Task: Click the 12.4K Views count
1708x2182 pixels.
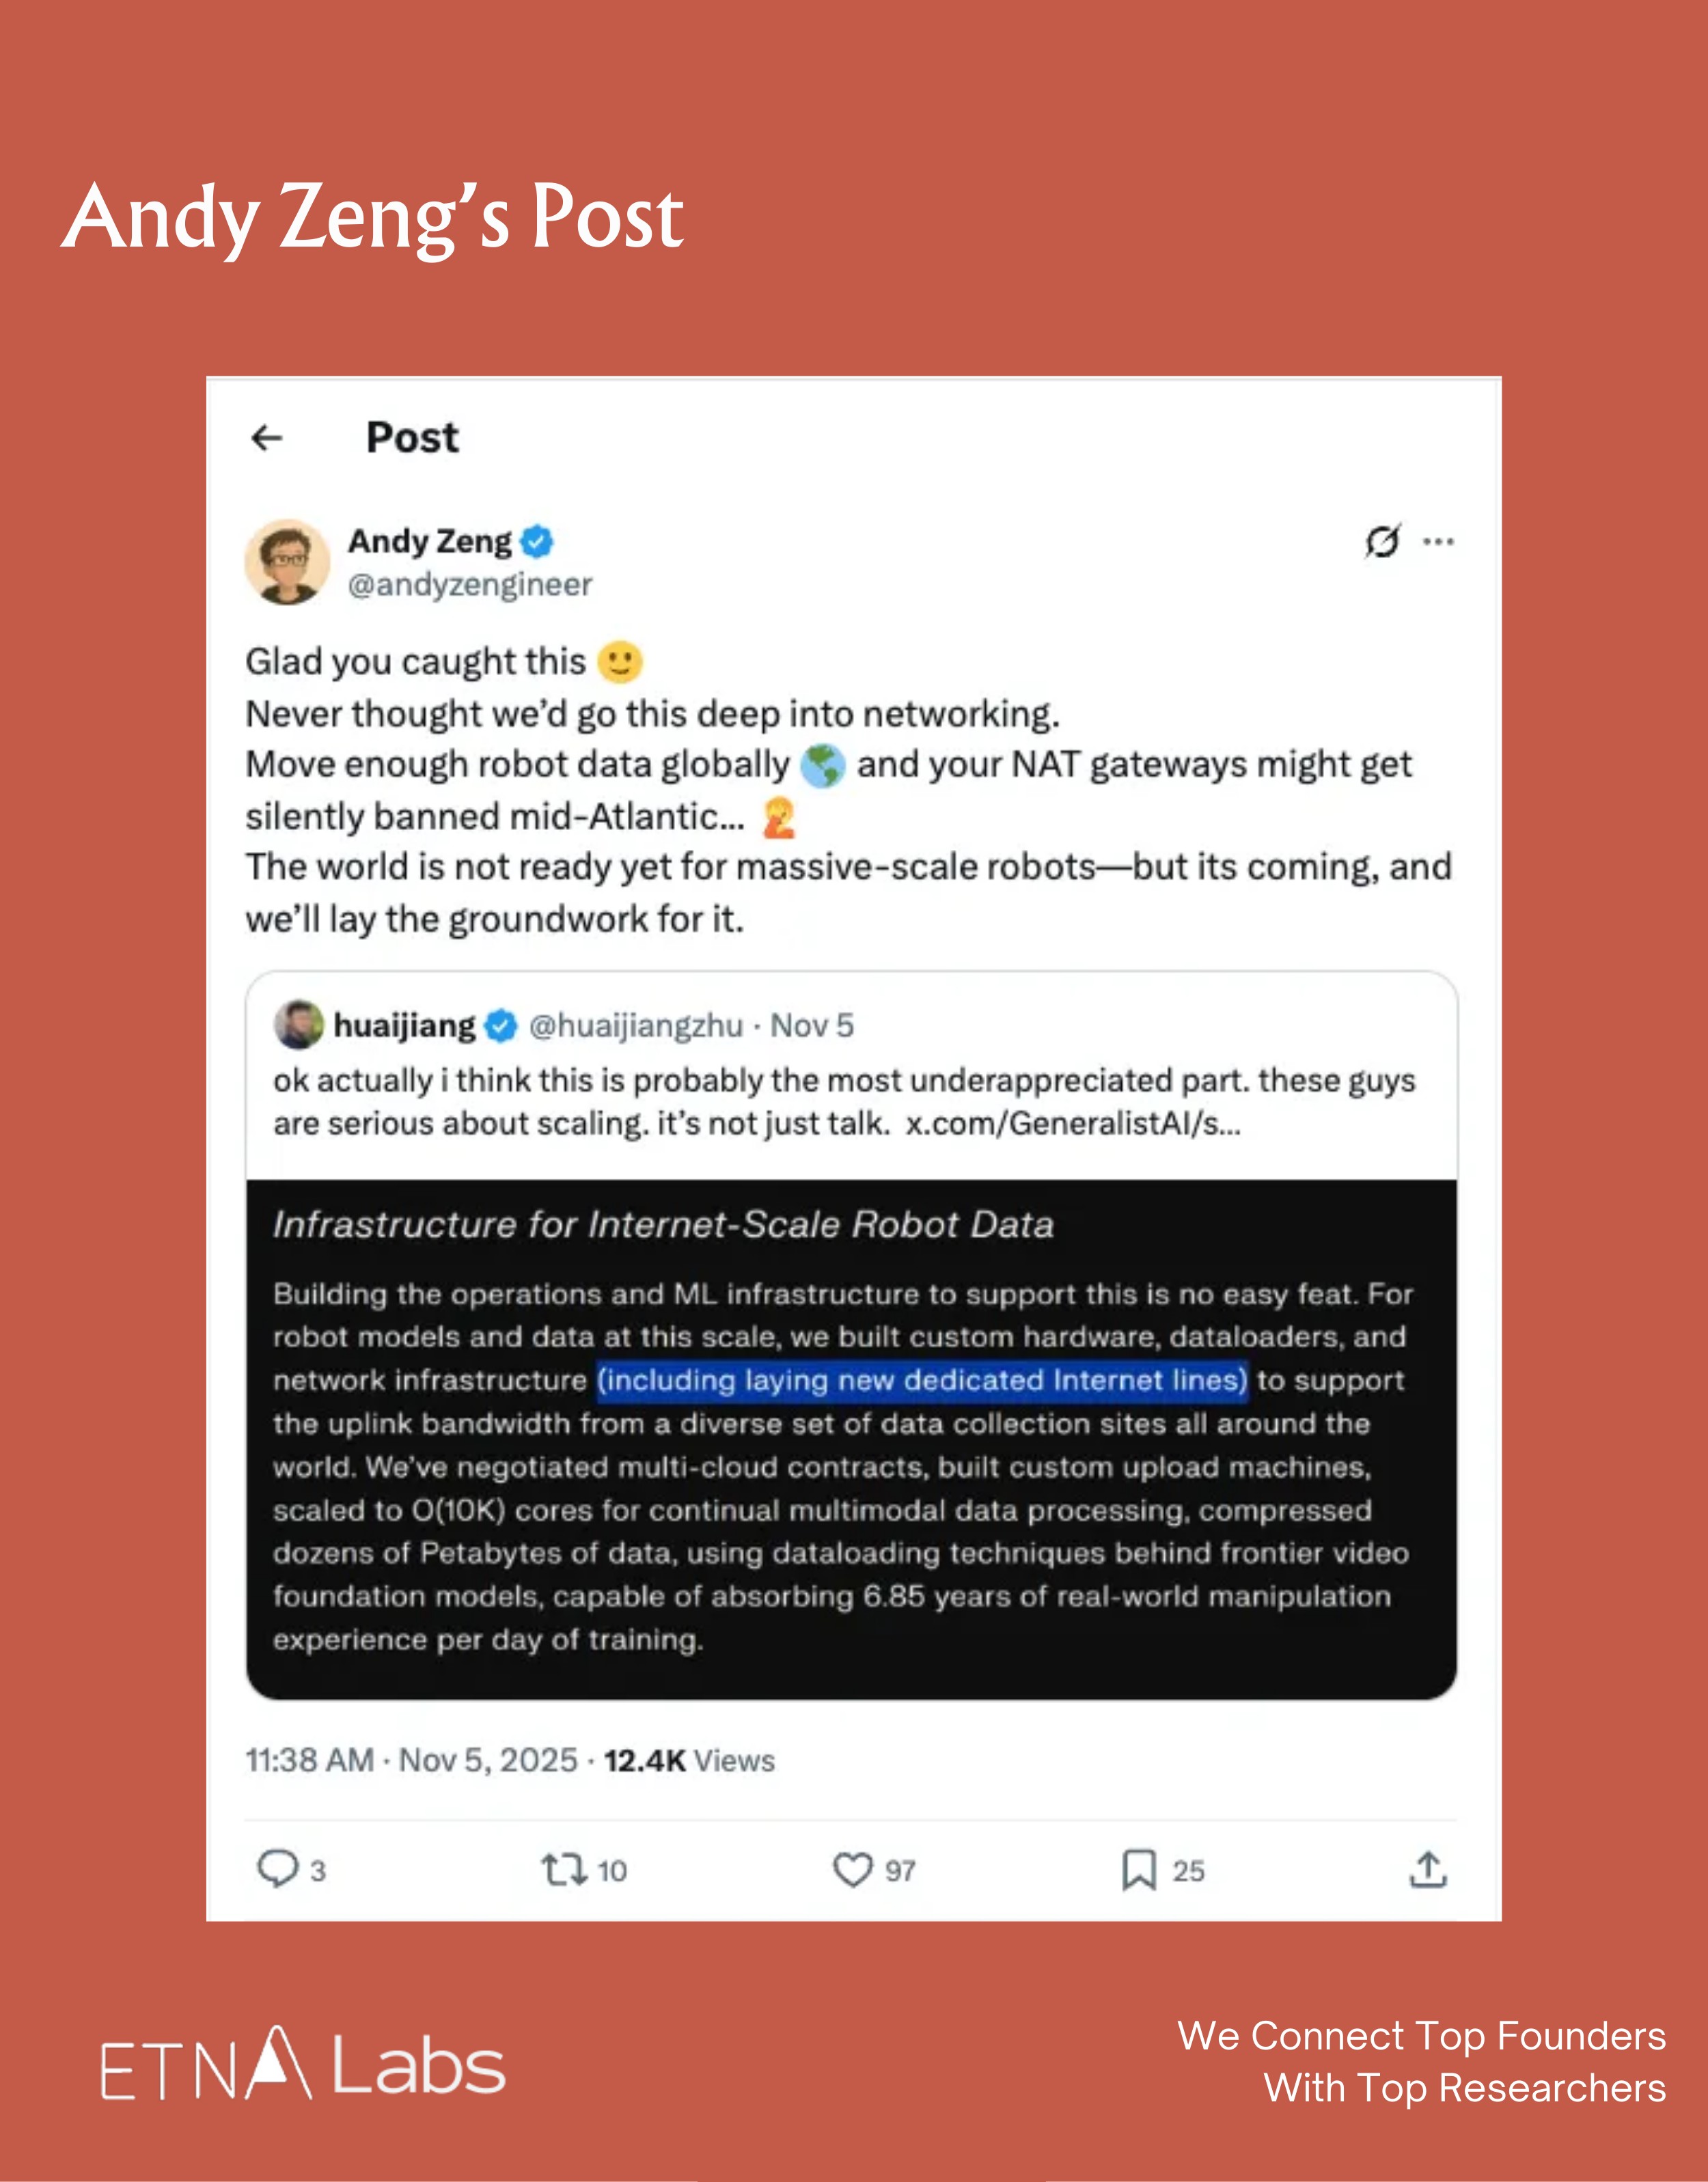Action: [x=689, y=1760]
